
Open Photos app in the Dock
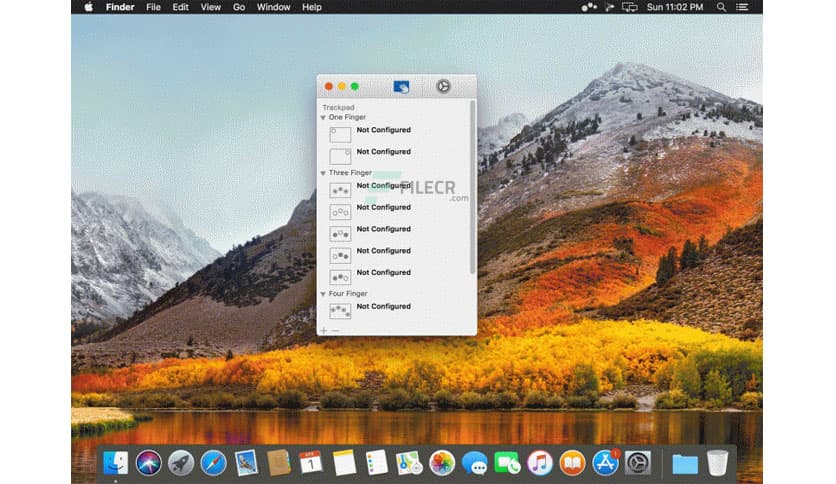(442, 462)
